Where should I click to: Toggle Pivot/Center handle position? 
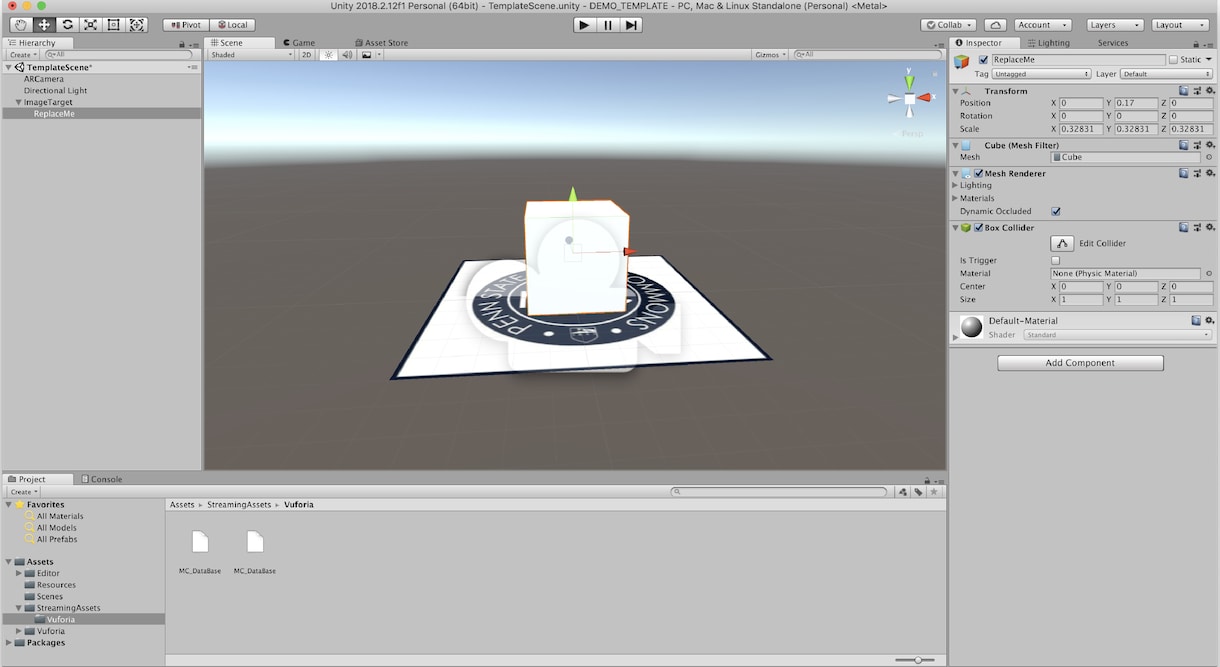(x=186, y=25)
